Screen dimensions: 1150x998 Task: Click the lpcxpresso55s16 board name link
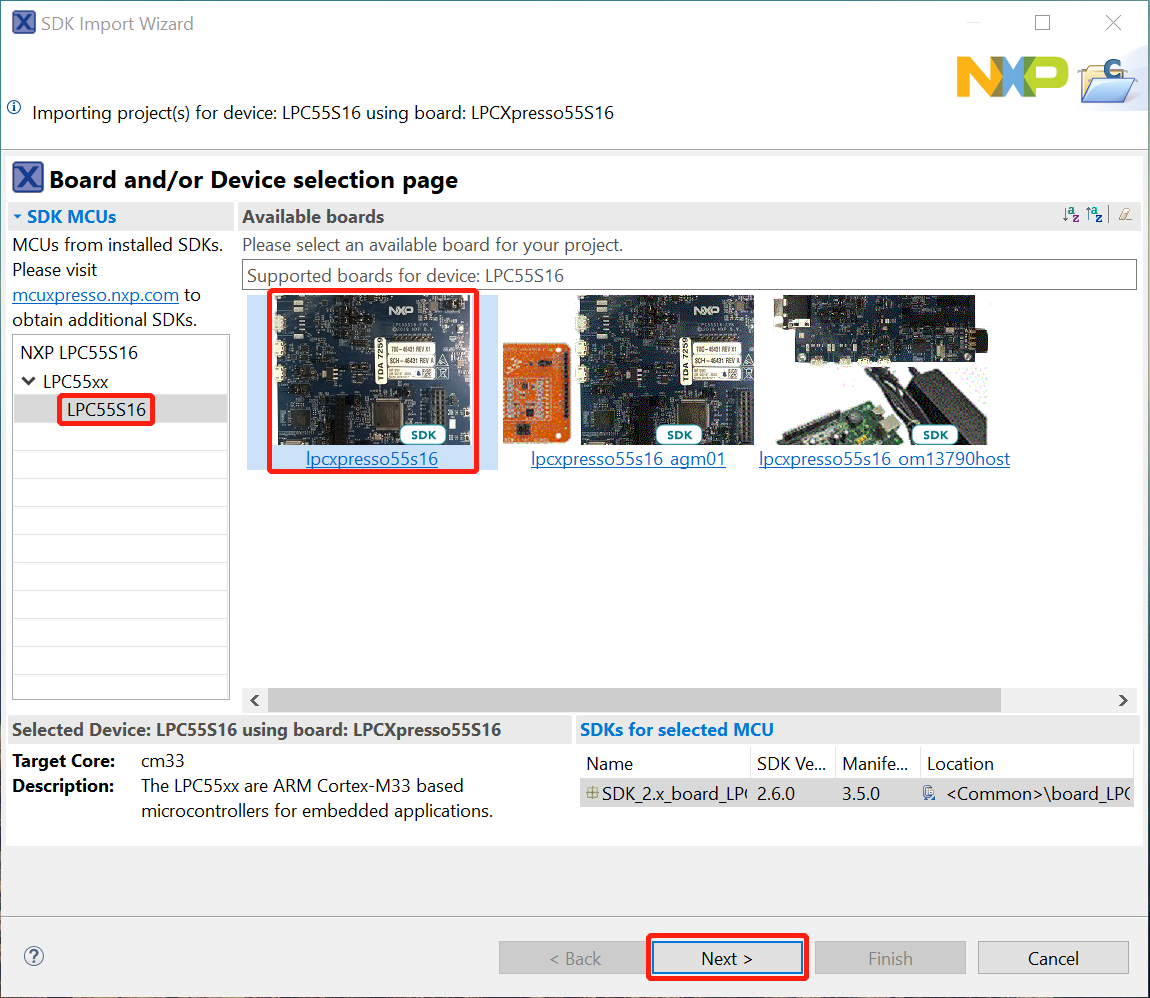click(x=372, y=459)
